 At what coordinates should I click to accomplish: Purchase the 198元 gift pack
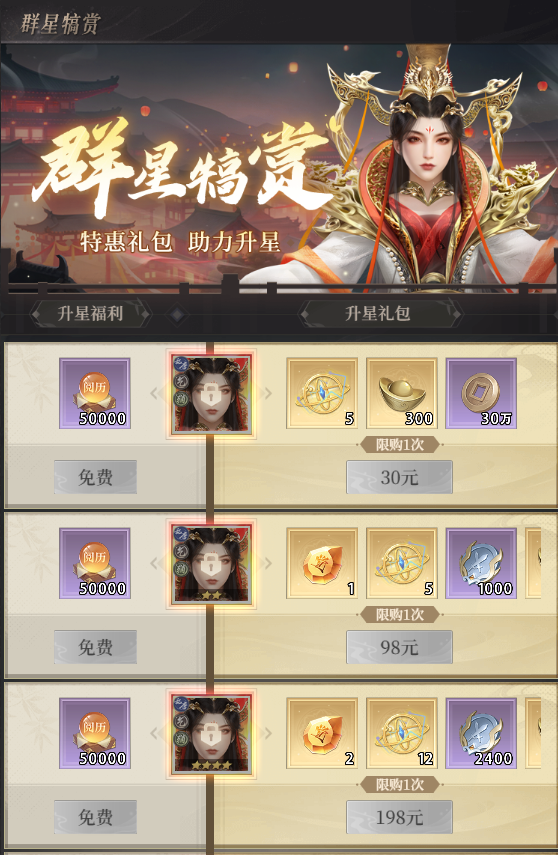pyautogui.click(x=399, y=817)
